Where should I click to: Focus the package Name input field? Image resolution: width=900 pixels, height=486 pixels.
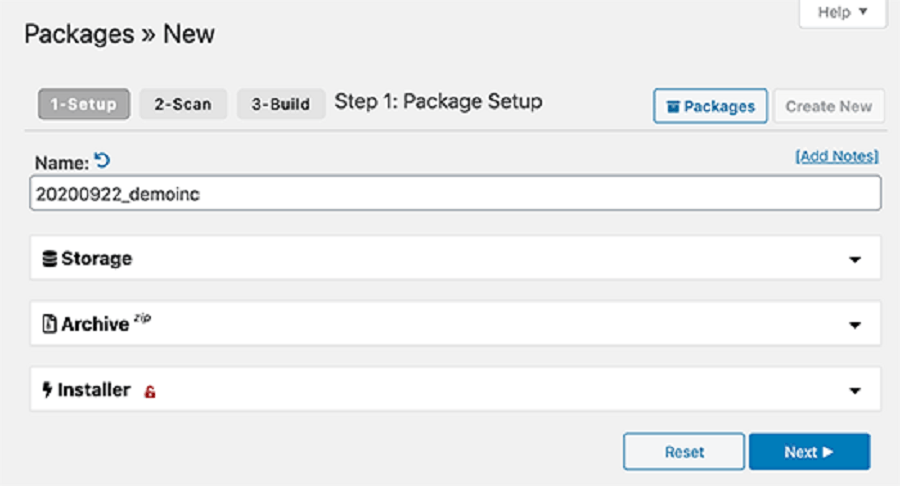(455, 193)
